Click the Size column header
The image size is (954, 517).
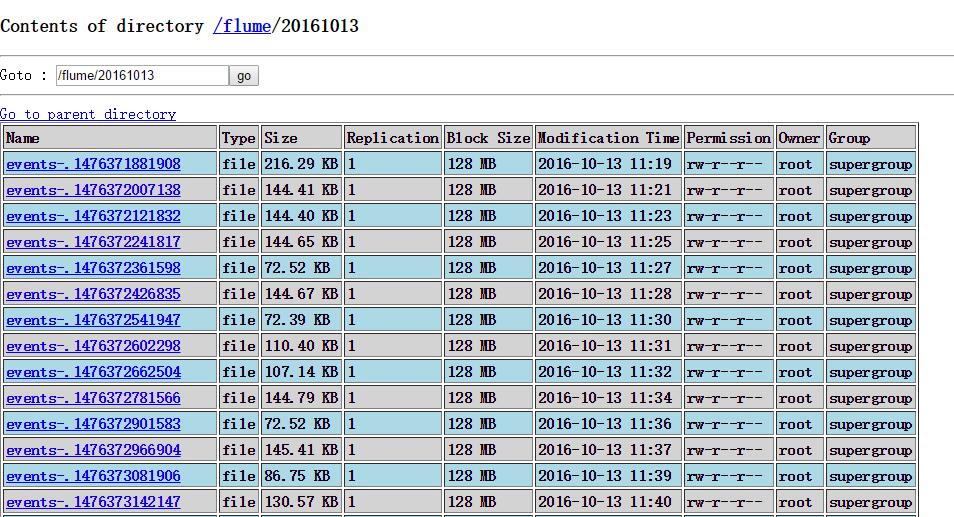(x=301, y=138)
